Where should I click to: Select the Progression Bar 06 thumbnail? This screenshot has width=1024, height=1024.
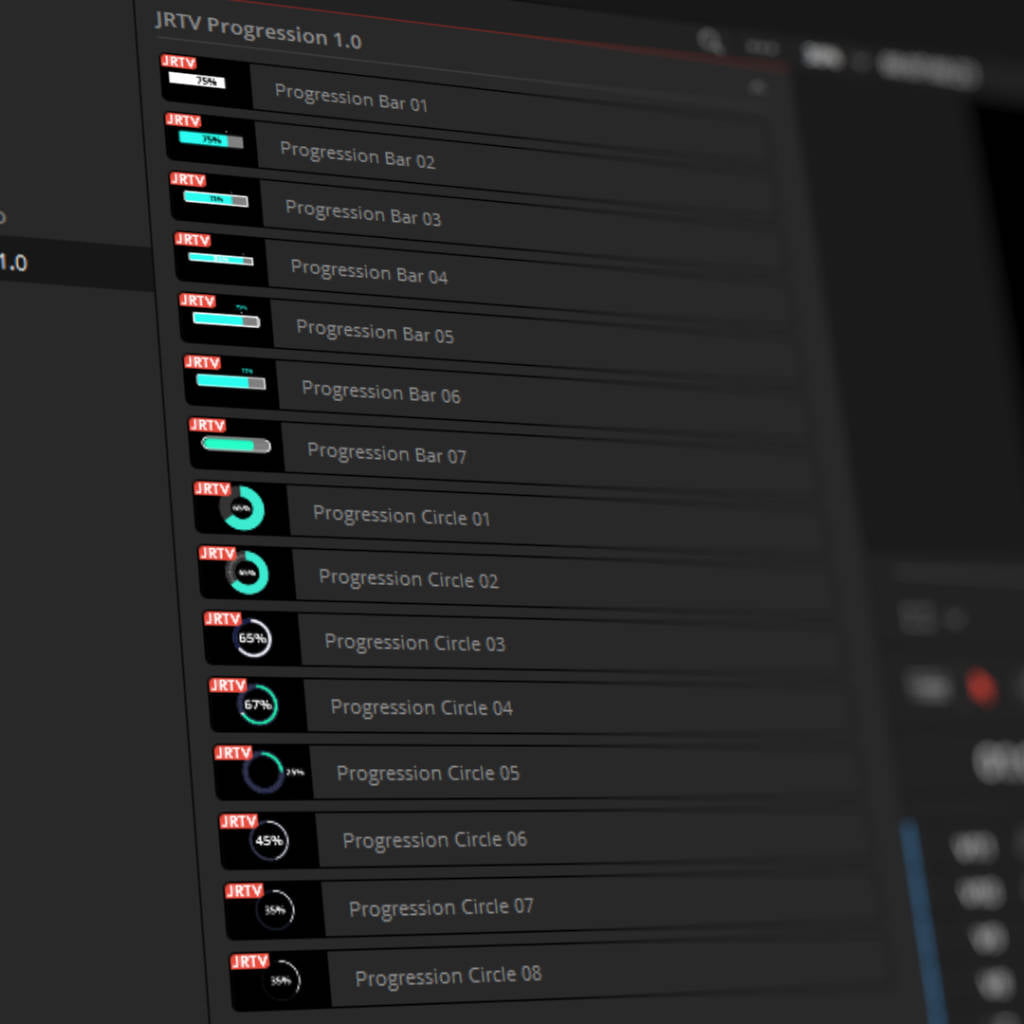[x=231, y=381]
